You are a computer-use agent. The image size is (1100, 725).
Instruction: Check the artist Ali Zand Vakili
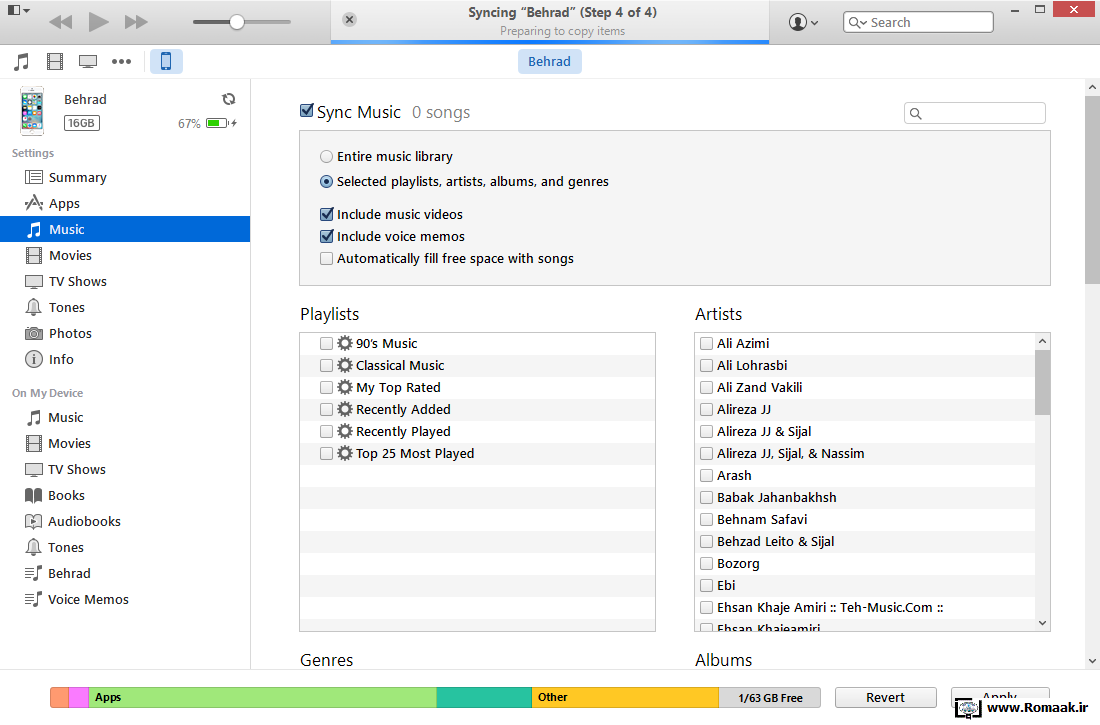click(706, 387)
